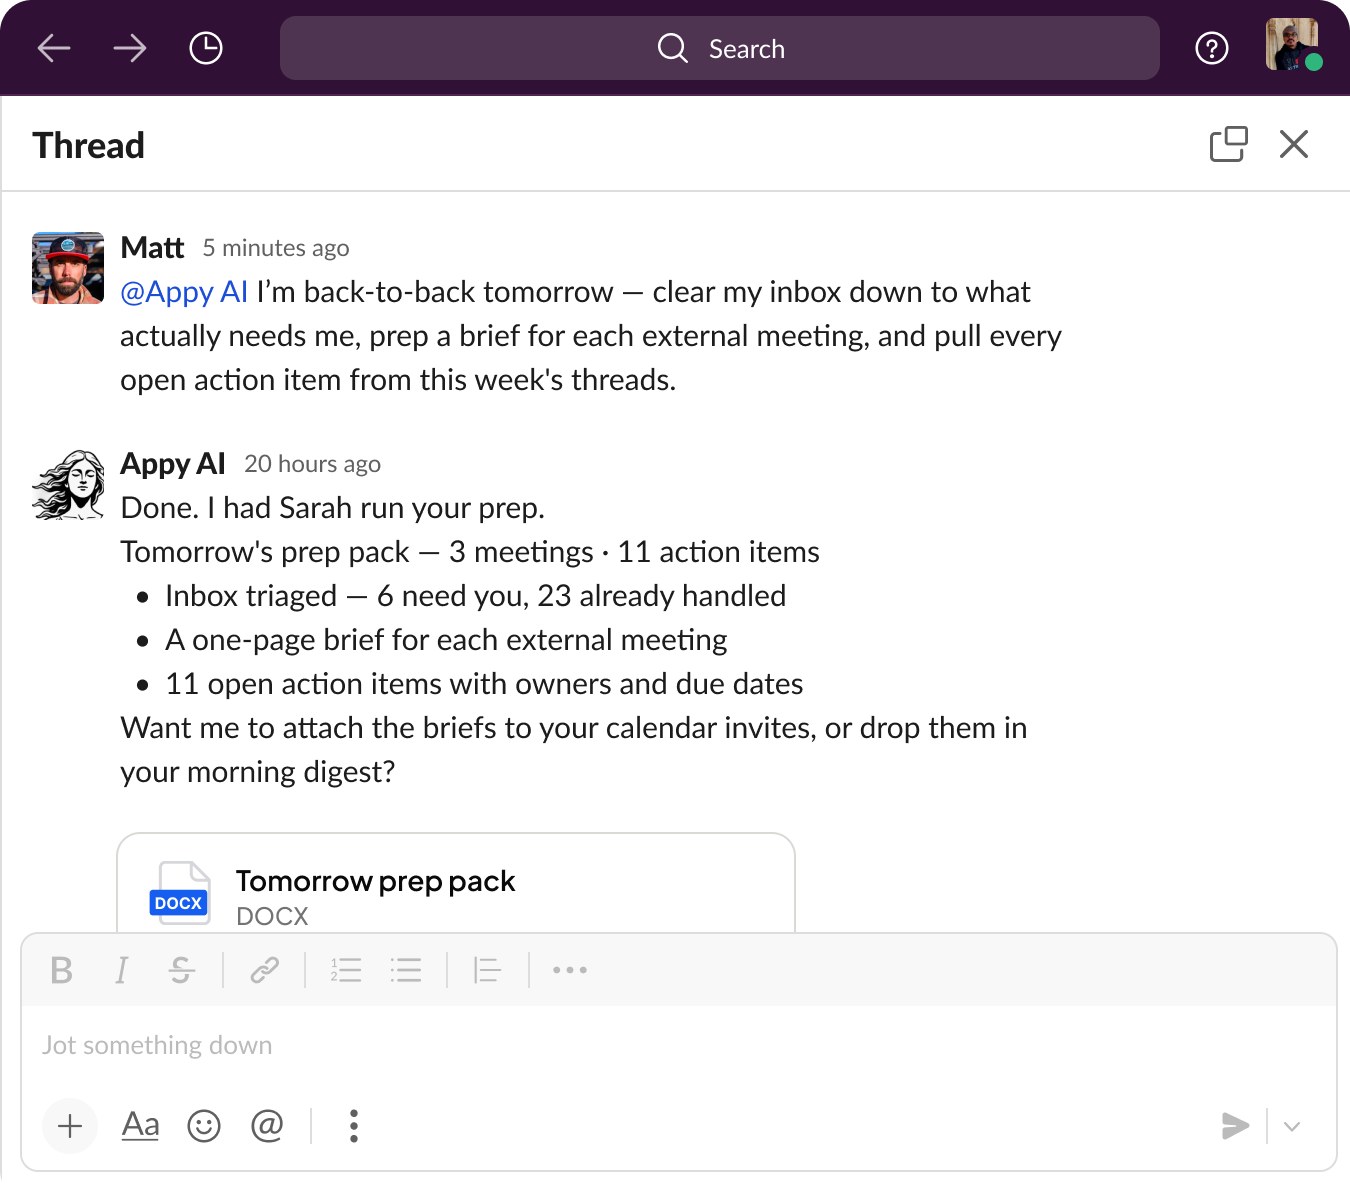Open the vertical three-dot composer menu
The image size is (1350, 1202).
point(354,1126)
